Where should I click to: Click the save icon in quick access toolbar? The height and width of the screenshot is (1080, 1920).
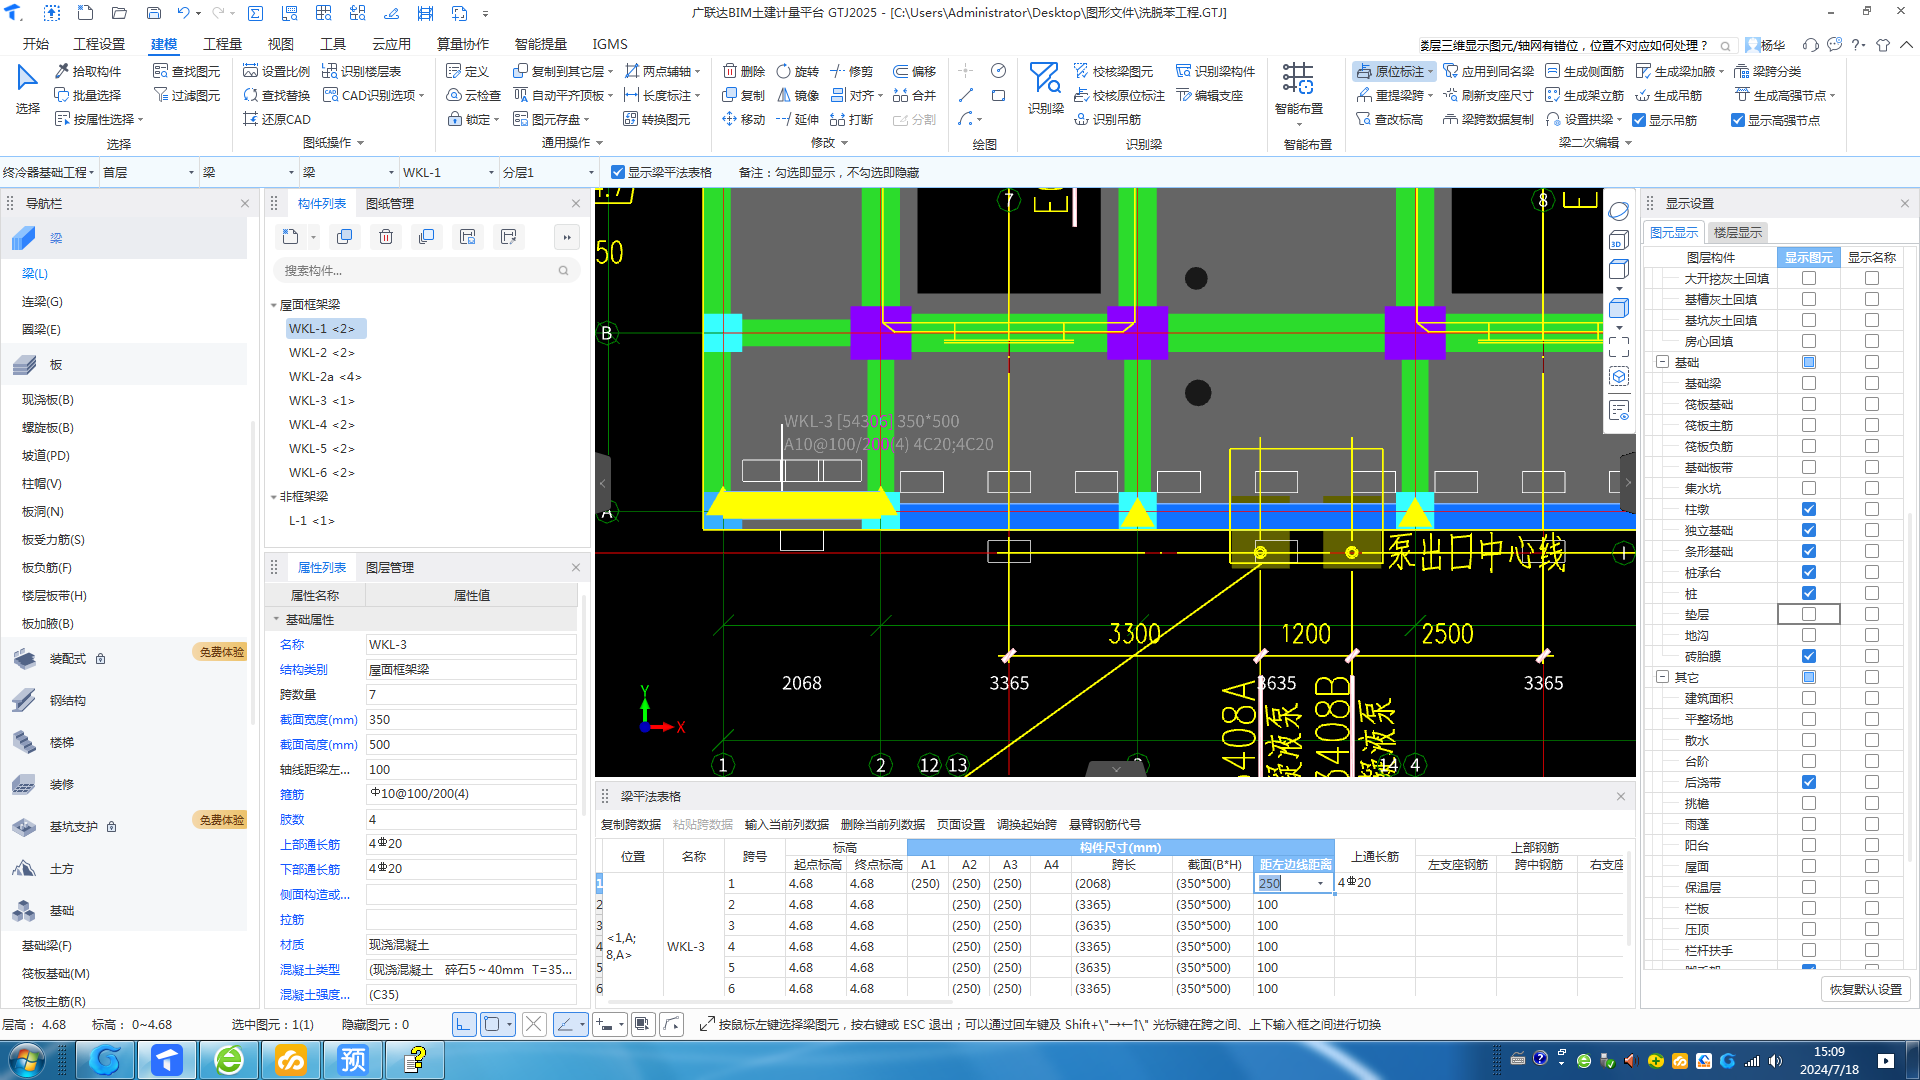153,13
